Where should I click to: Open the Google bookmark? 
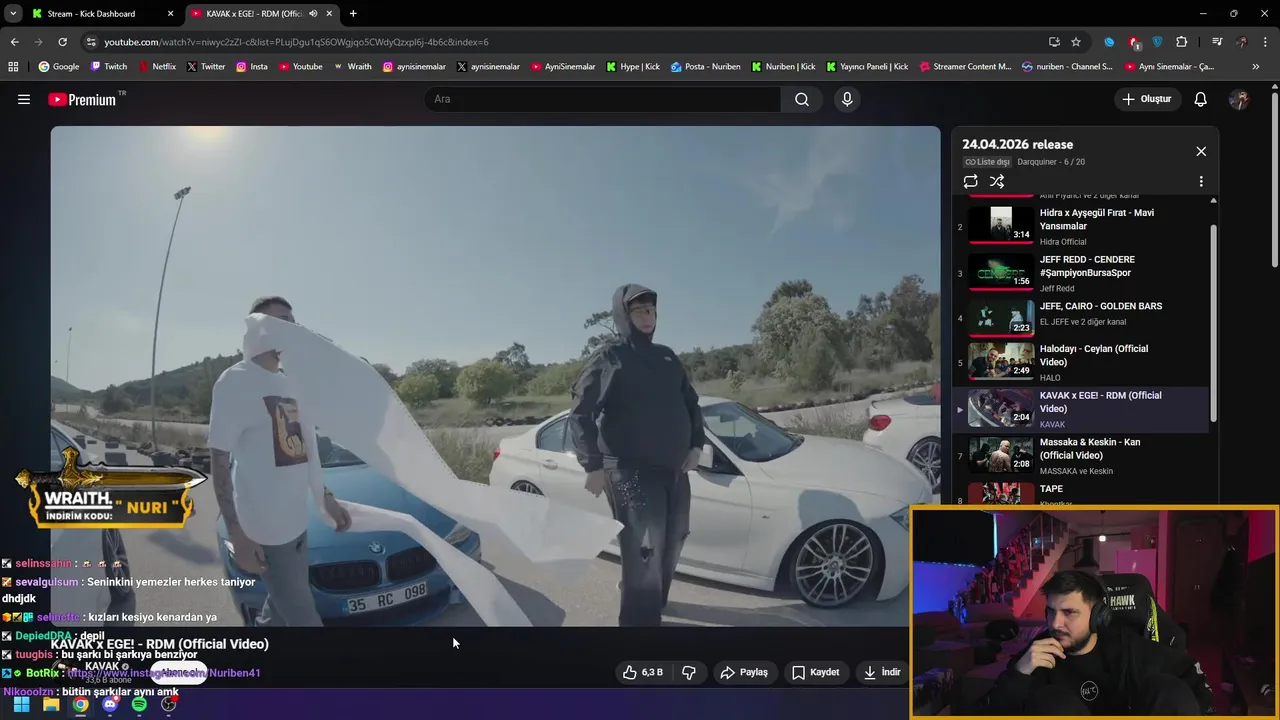click(59, 67)
